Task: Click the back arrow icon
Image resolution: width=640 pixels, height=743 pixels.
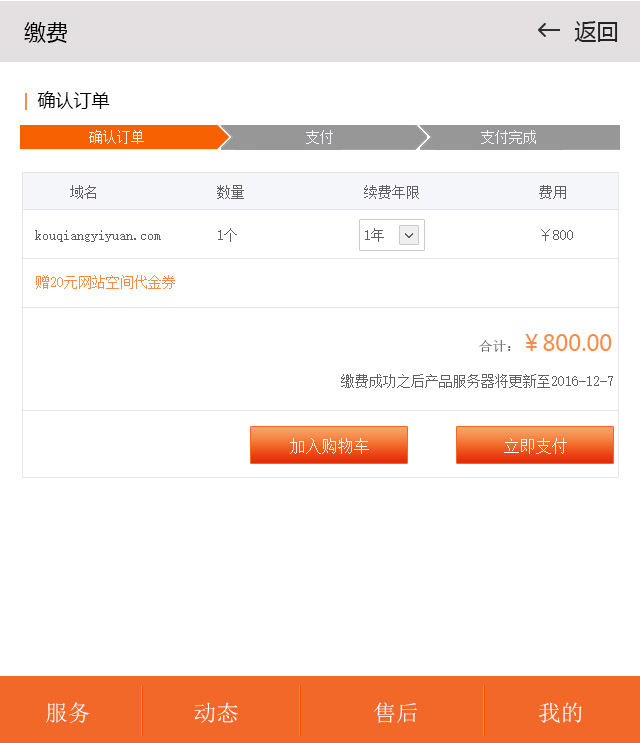Action: coord(548,30)
